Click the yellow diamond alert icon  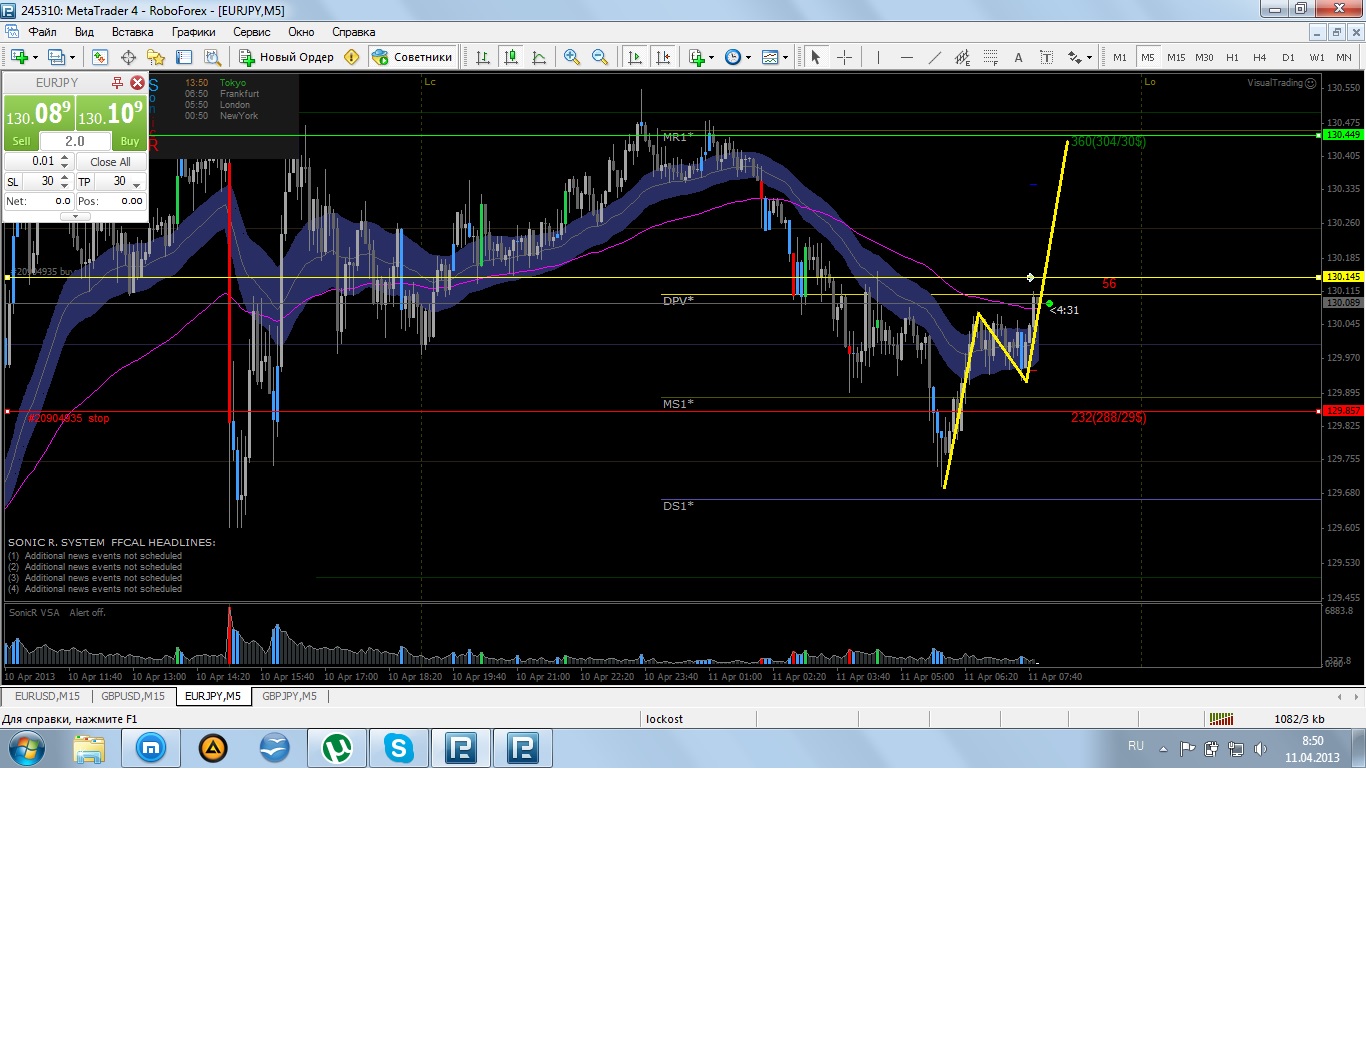[x=351, y=57]
